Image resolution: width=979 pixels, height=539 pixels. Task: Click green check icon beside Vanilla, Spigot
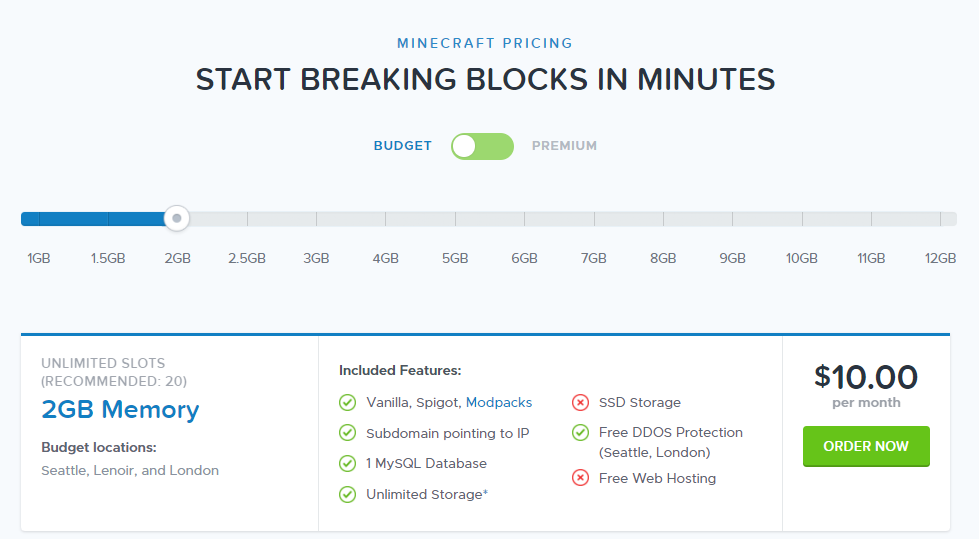(x=348, y=402)
